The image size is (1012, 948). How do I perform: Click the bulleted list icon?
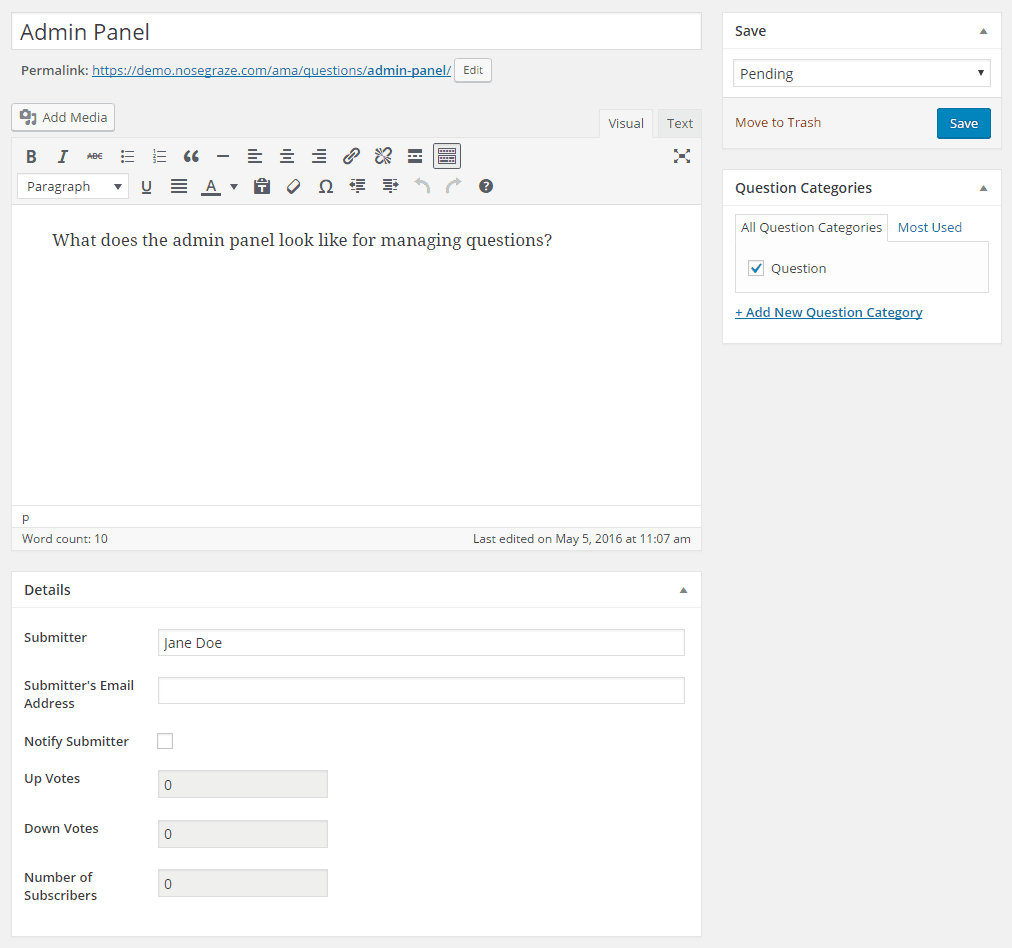(x=127, y=156)
